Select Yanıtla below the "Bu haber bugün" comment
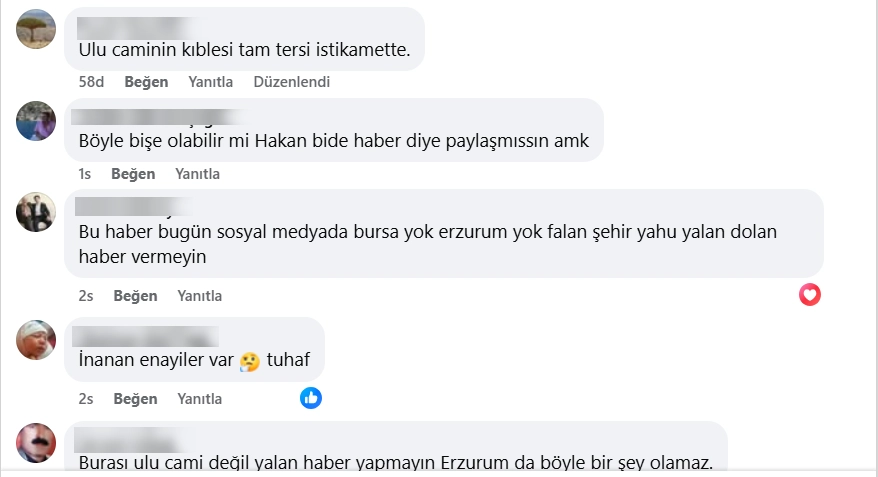878x477 pixels. [x=199, y=296]
